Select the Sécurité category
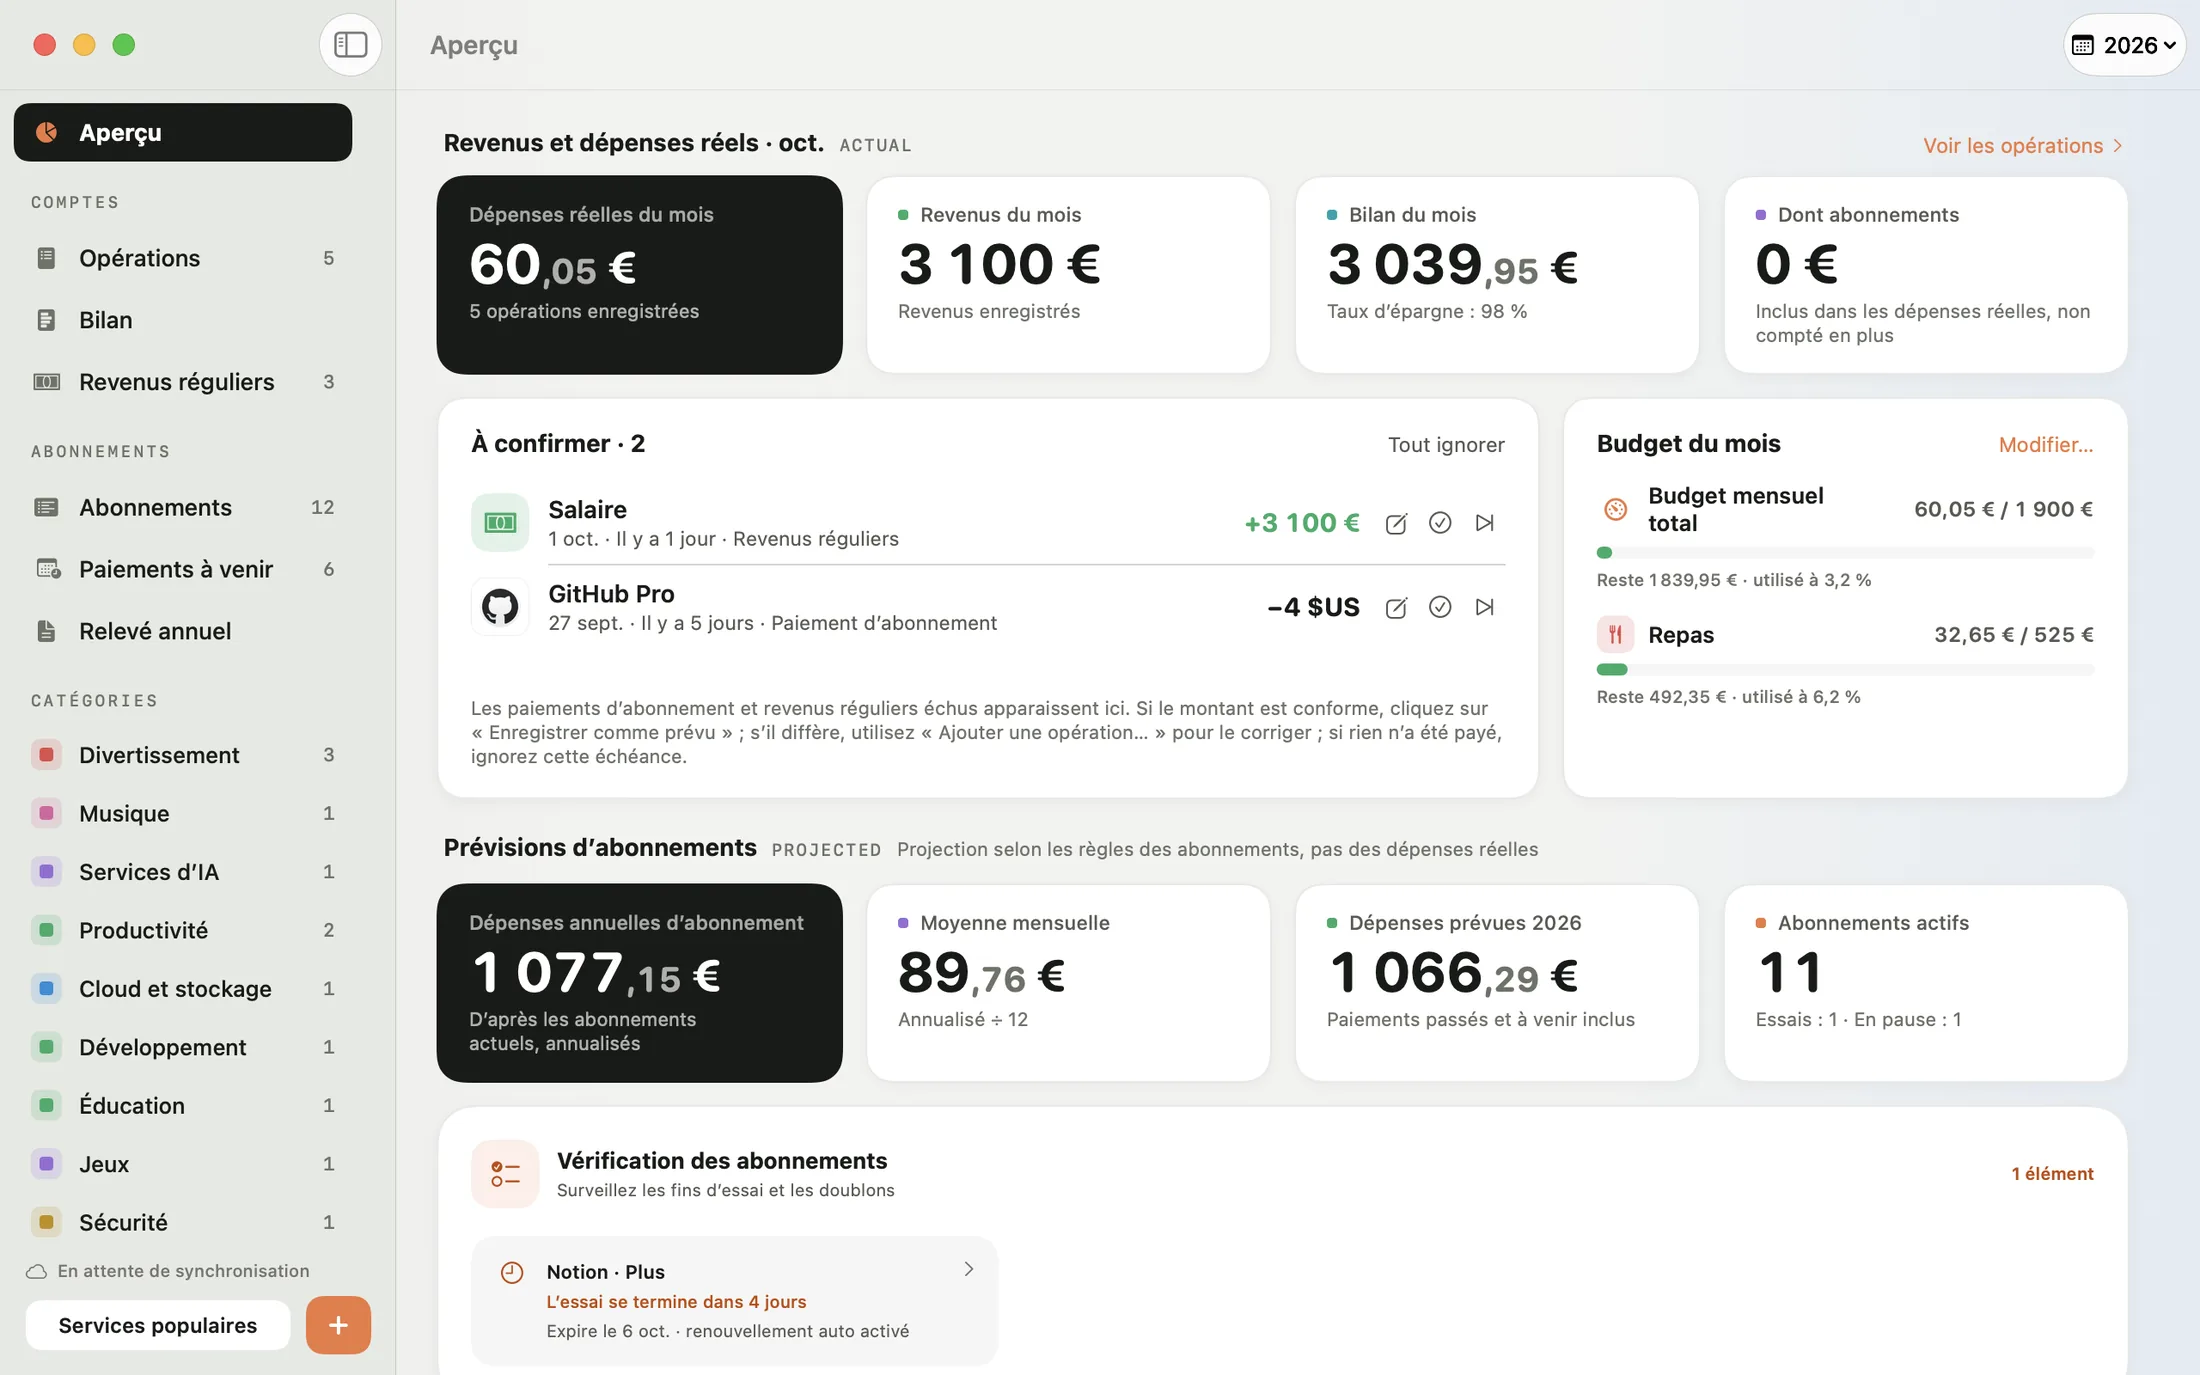This screenshot has width=2200, height=1375. [x=183, y=1222]
